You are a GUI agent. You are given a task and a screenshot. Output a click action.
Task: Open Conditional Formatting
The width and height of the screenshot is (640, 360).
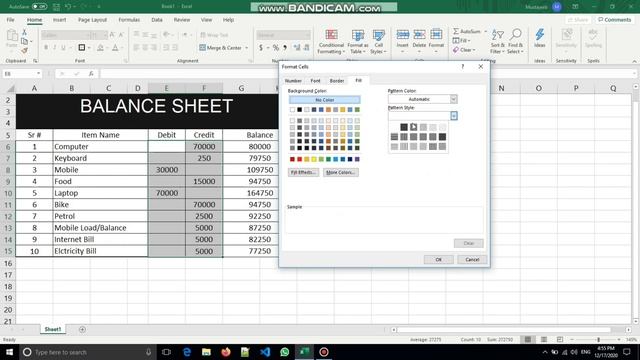[x=331, y=41]
